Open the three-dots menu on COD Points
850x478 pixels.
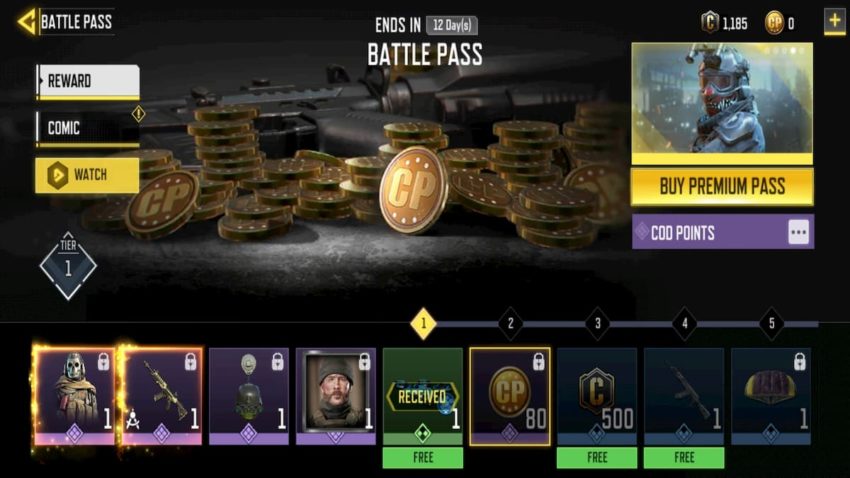[798, 232]
